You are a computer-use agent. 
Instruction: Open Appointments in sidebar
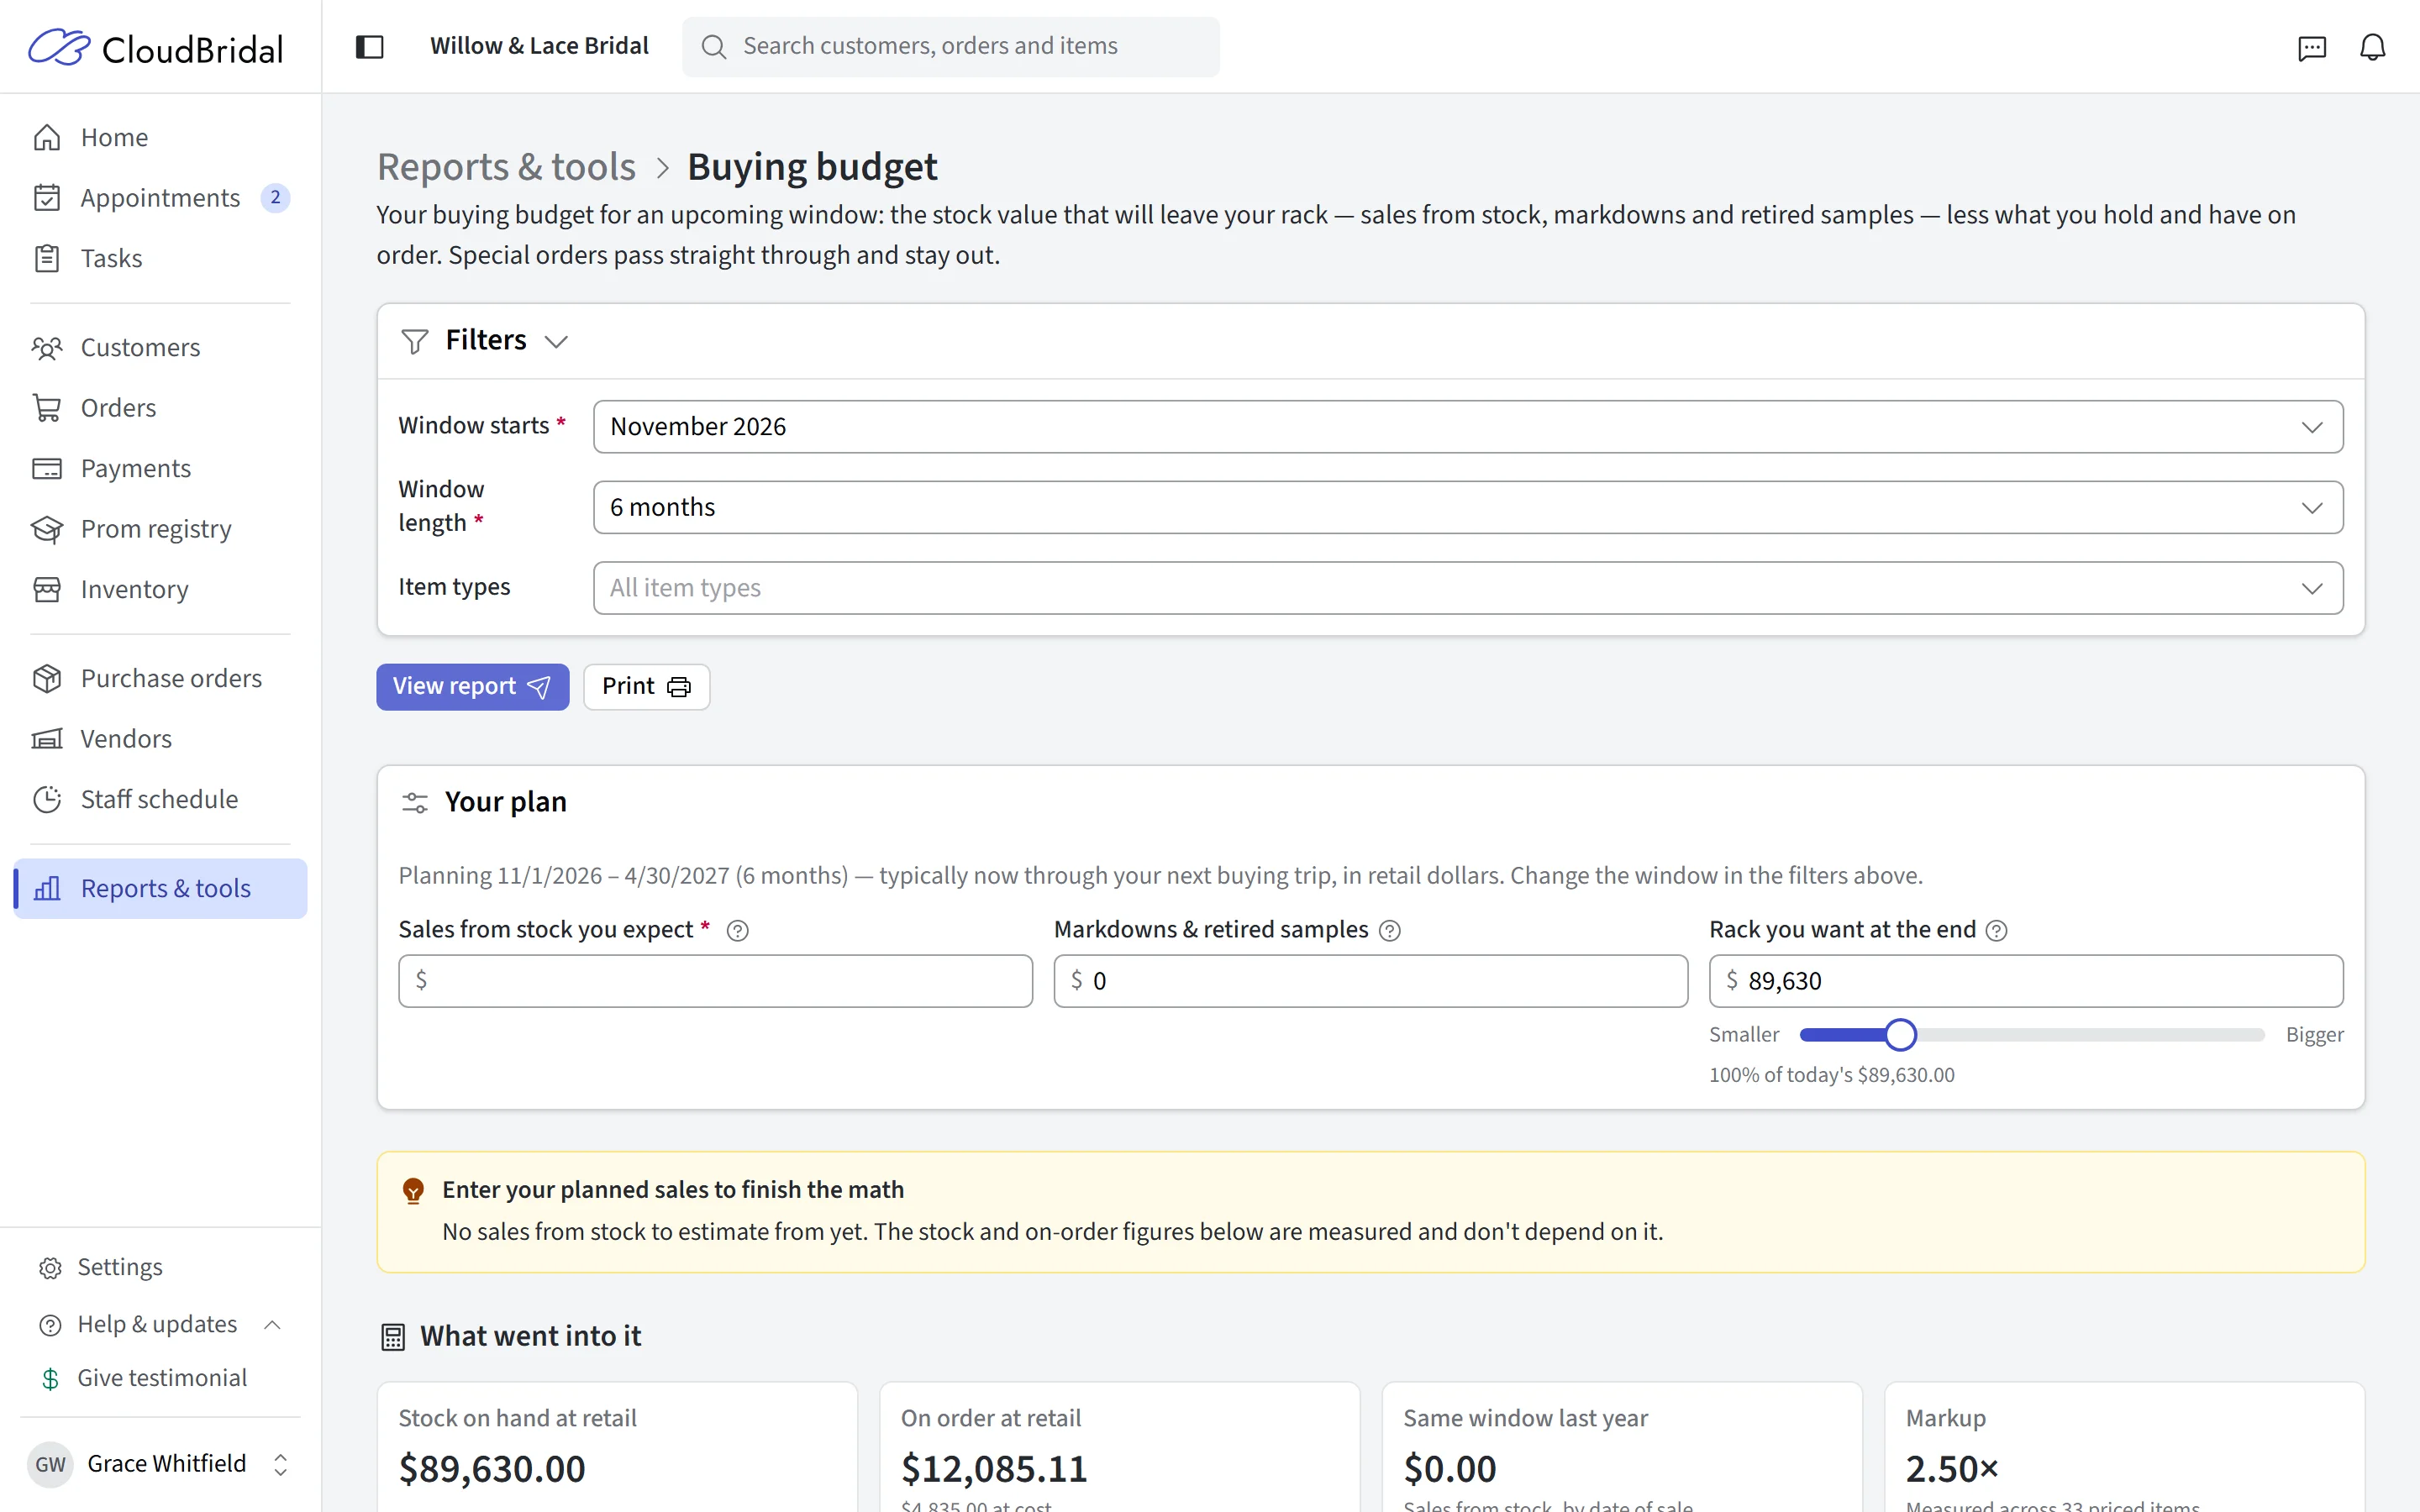pyautogui.click(x=160, y=198)
